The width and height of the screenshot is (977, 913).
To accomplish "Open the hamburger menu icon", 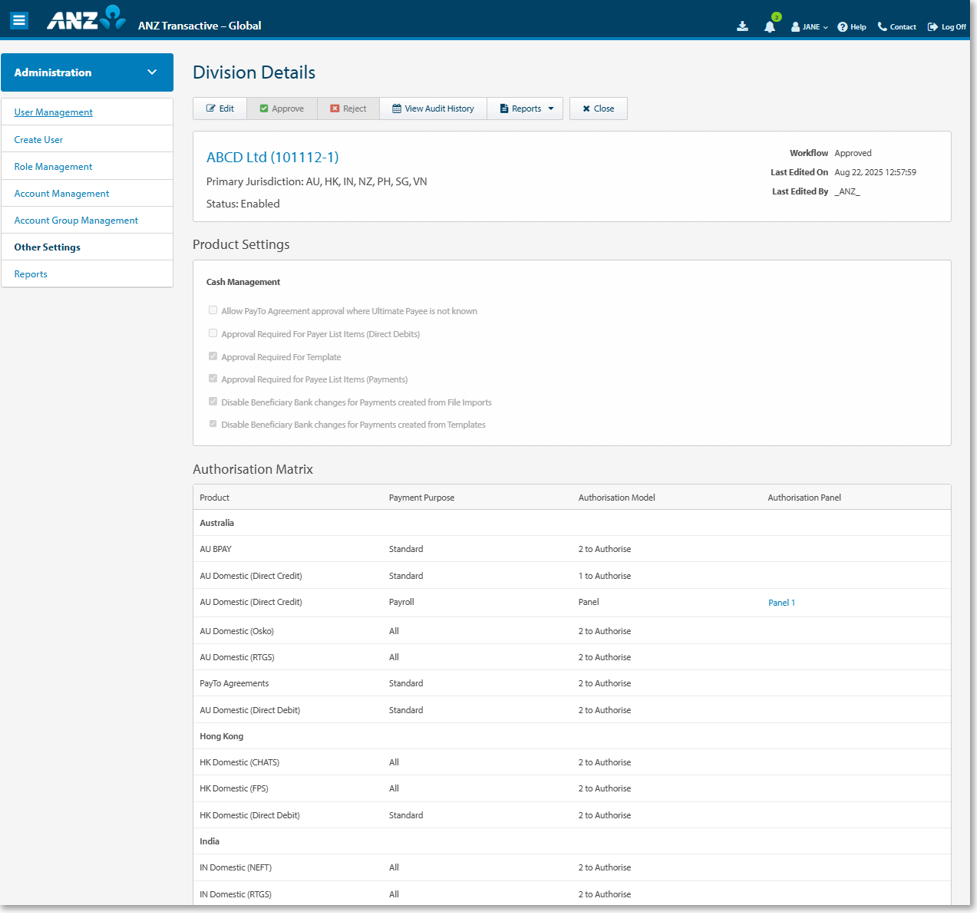I will click(x=19, y=20).
